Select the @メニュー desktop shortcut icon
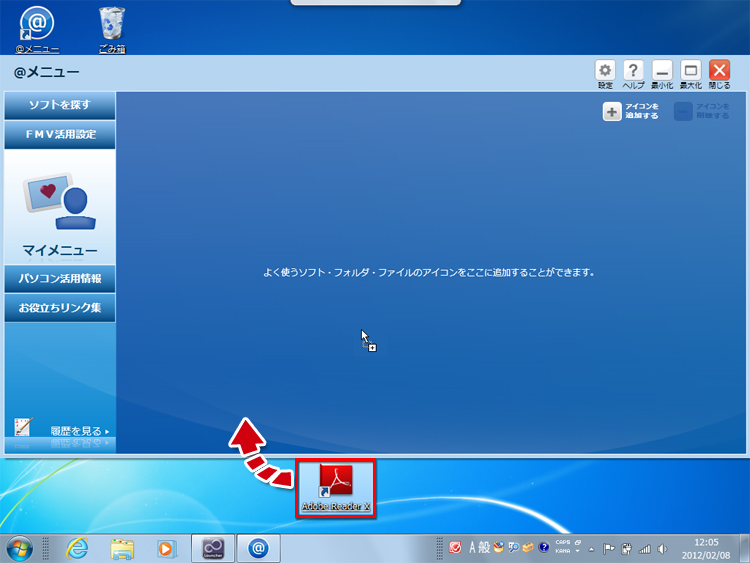This screenshot has width=750, height=563. (37, 28)
